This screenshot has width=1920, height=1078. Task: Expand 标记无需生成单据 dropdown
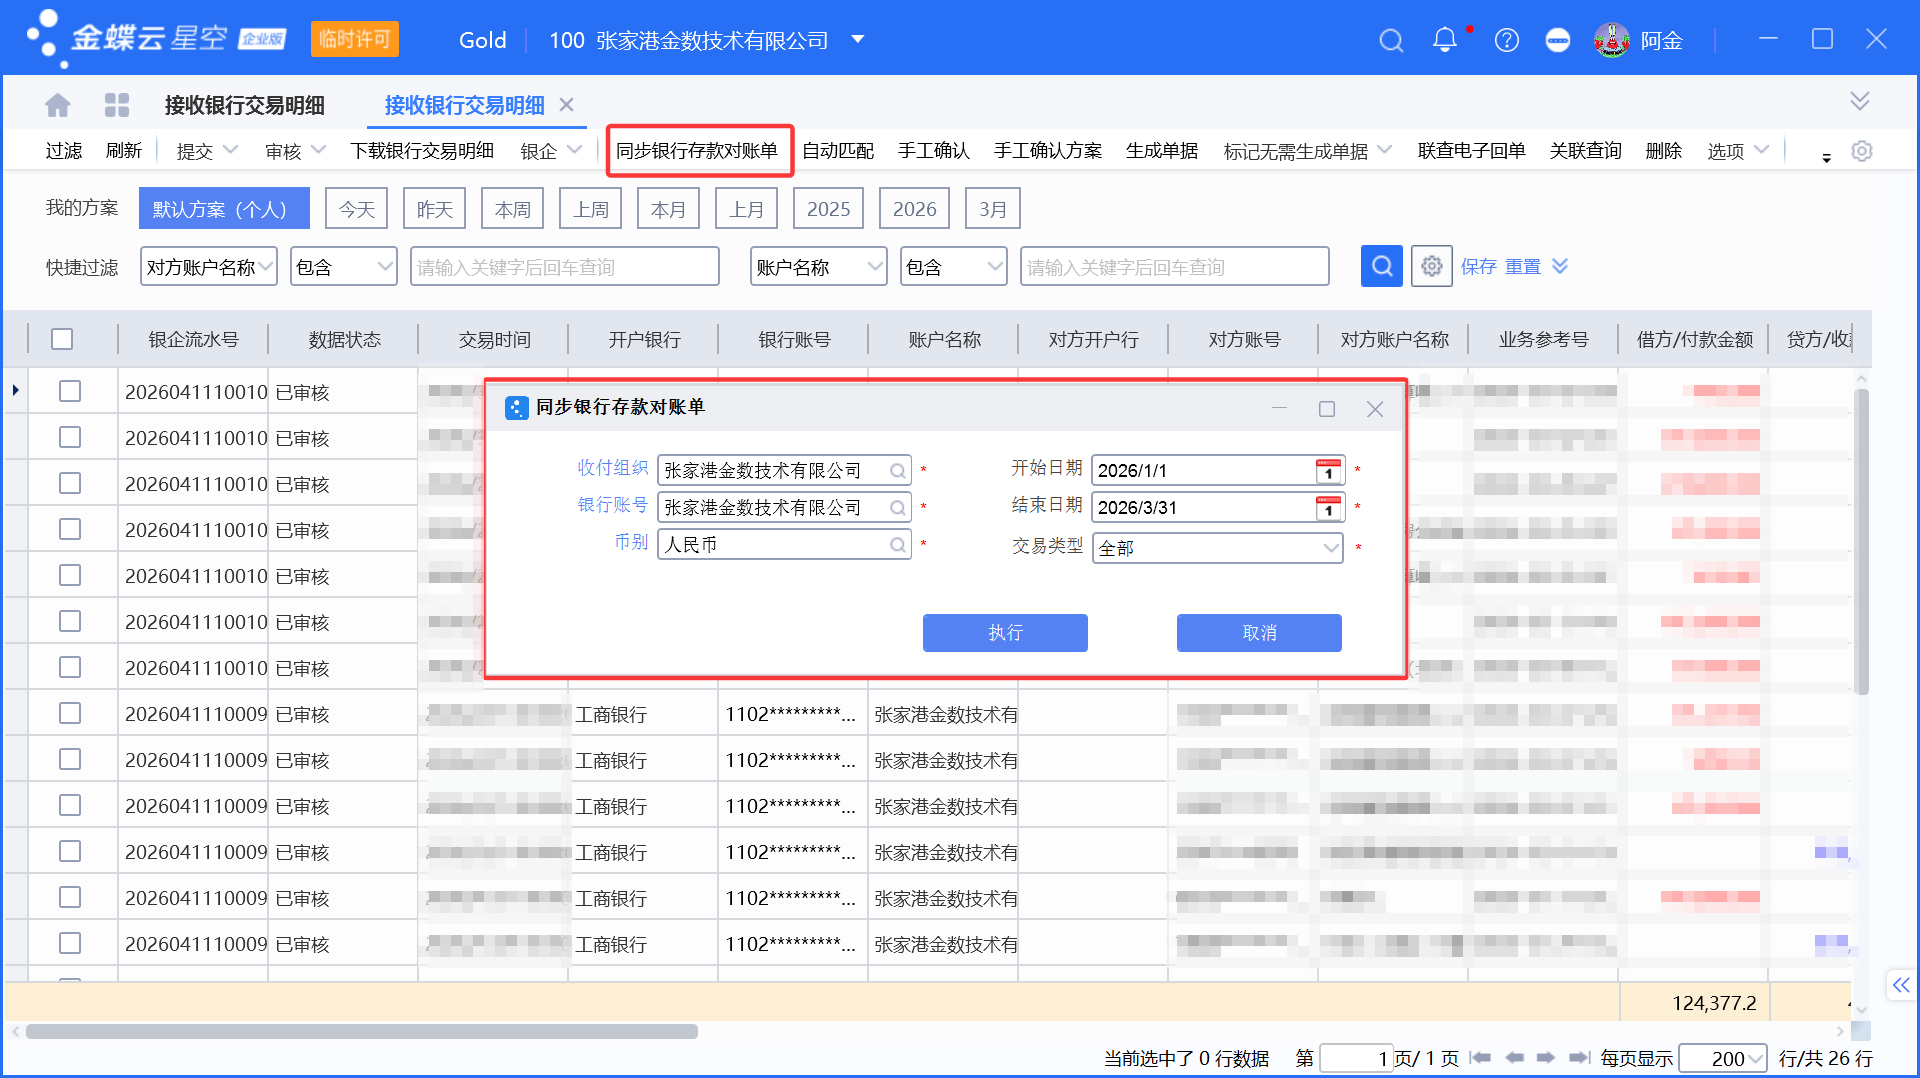pyautogui.click(x=1385, y=150)
